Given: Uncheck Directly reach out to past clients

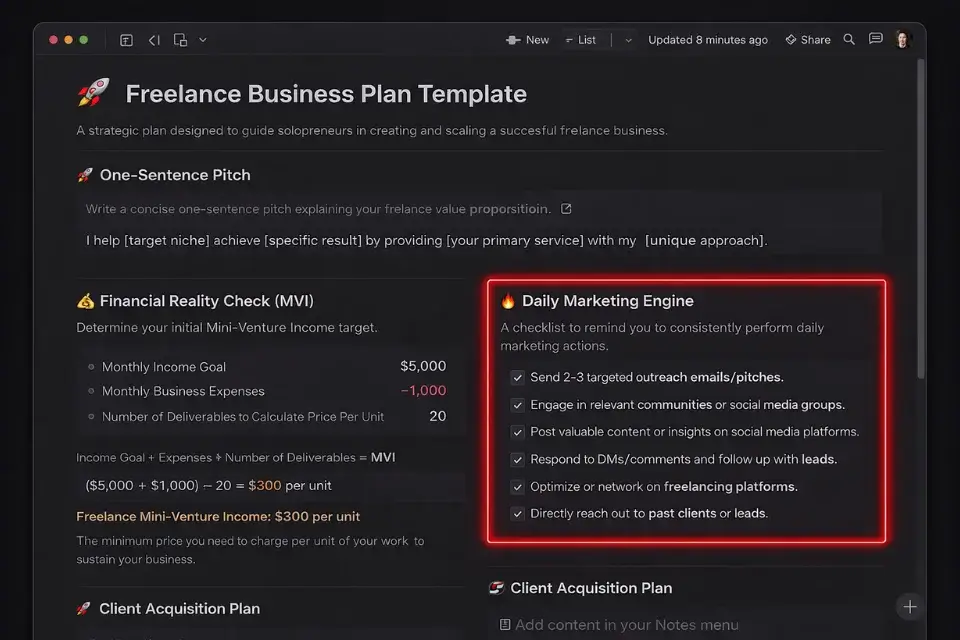Looking at the screenshot, I should coord(517,512).
